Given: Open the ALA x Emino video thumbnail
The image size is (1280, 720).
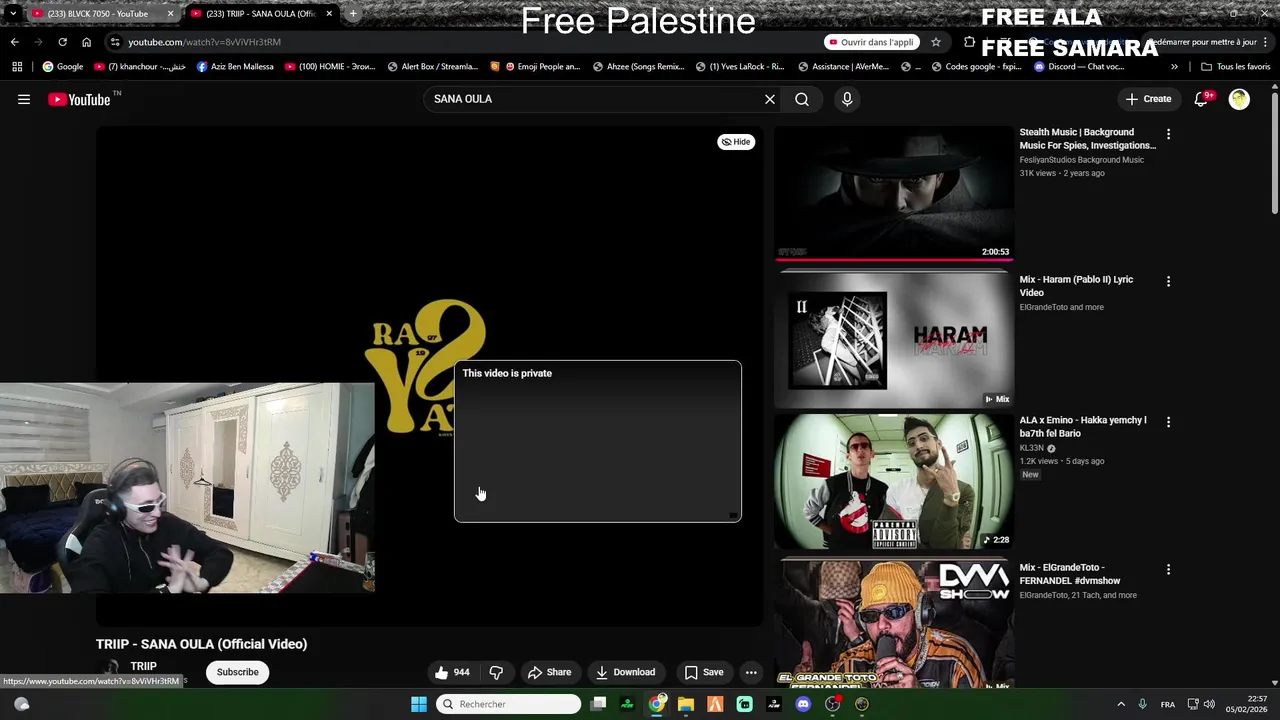Looking at the screenshot, I should point(894,481).
